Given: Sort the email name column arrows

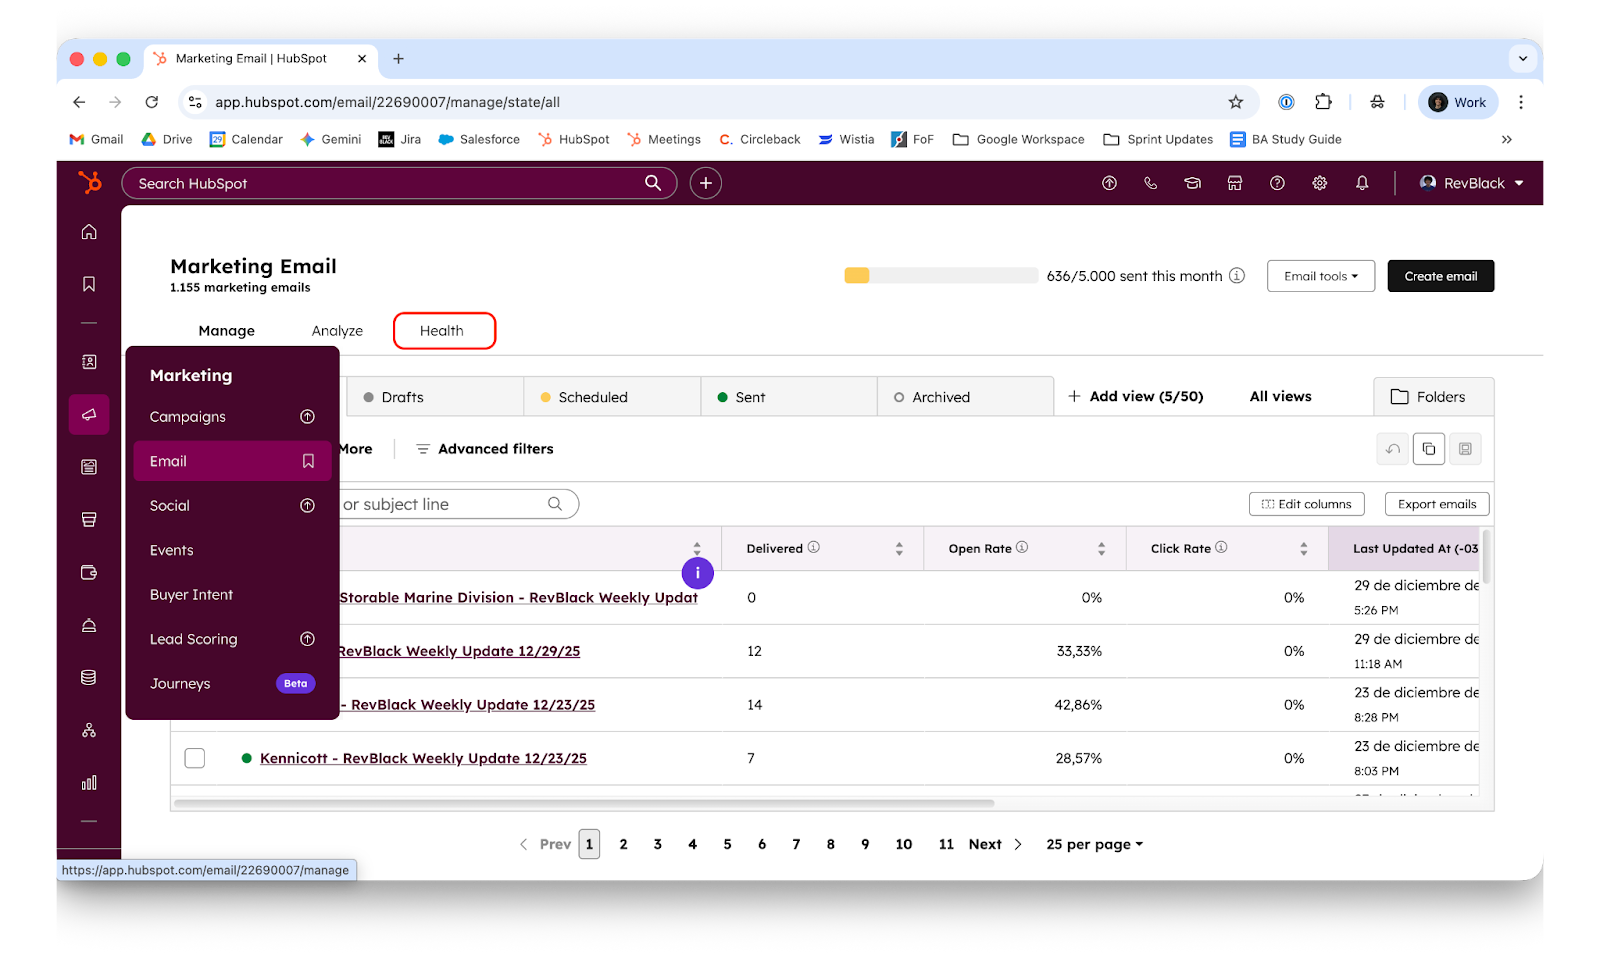Looking at the screenshot, I should pyautogui.click(x=697, y=548).
